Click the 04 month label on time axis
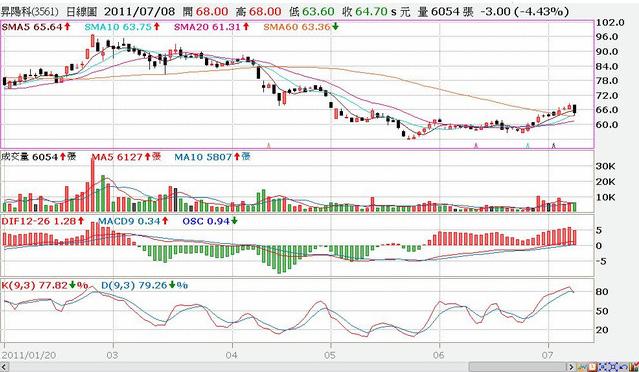The image size is (639, 372). [232, 355]
